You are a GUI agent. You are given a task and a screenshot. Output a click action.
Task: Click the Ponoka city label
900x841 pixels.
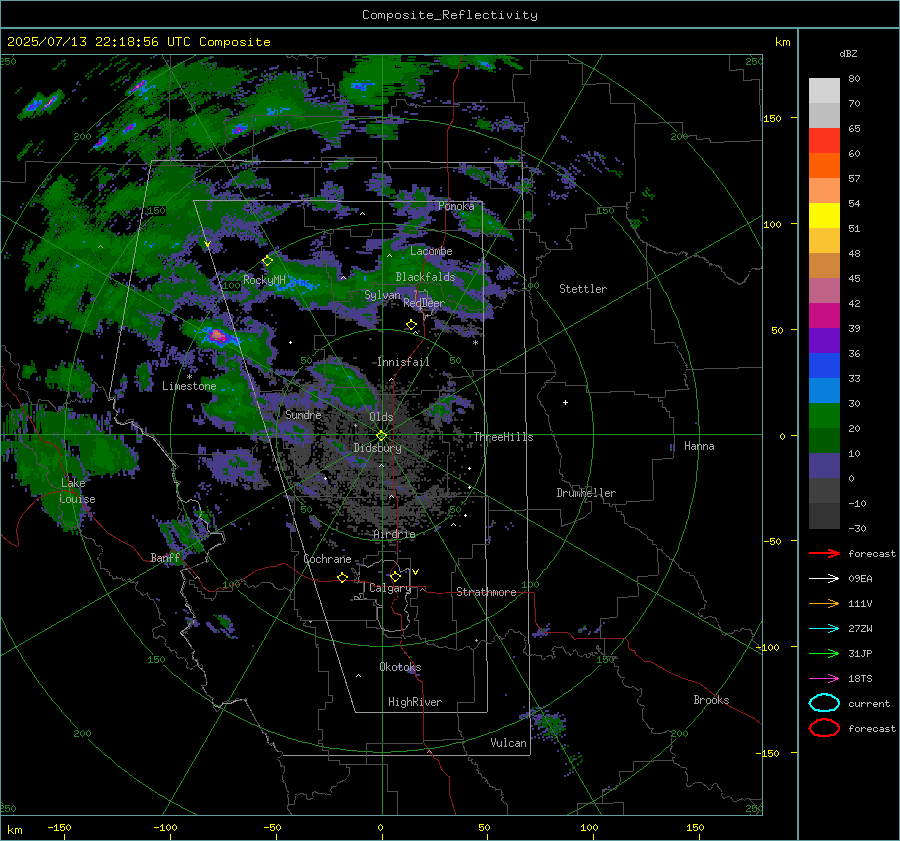click(x=456, y=206)
